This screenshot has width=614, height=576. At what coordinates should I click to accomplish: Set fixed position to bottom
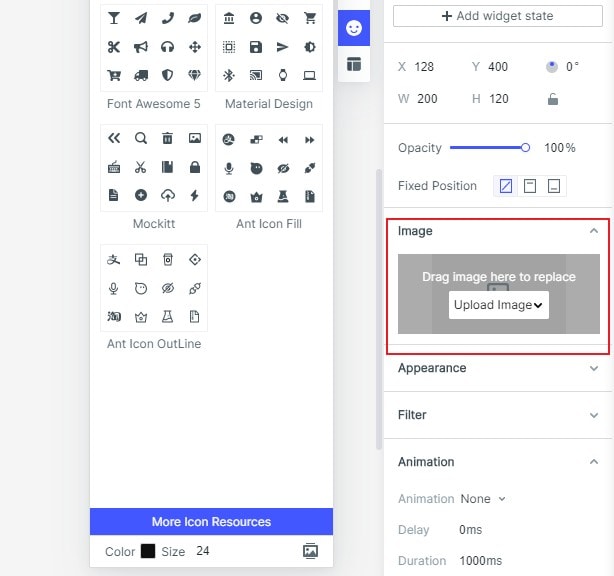pos(553,186)
